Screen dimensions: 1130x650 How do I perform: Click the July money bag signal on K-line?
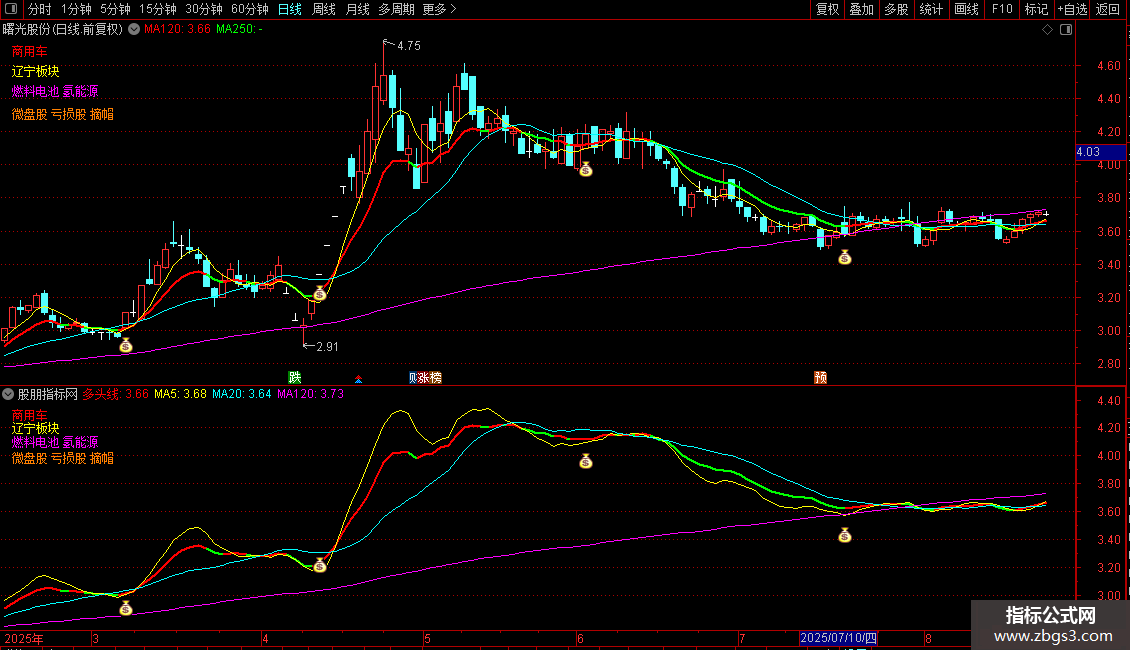coord(845,257)
